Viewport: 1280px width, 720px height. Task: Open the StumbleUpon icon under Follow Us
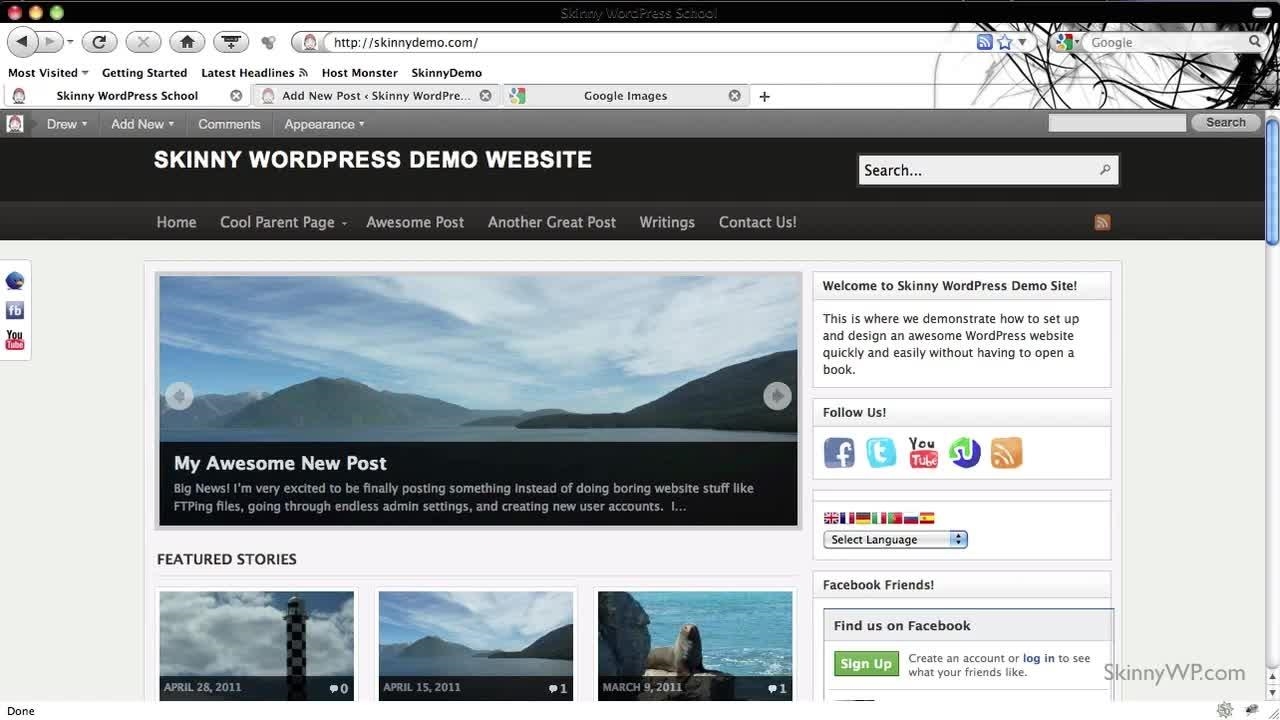pyautogui.click(x=965, y=453)
